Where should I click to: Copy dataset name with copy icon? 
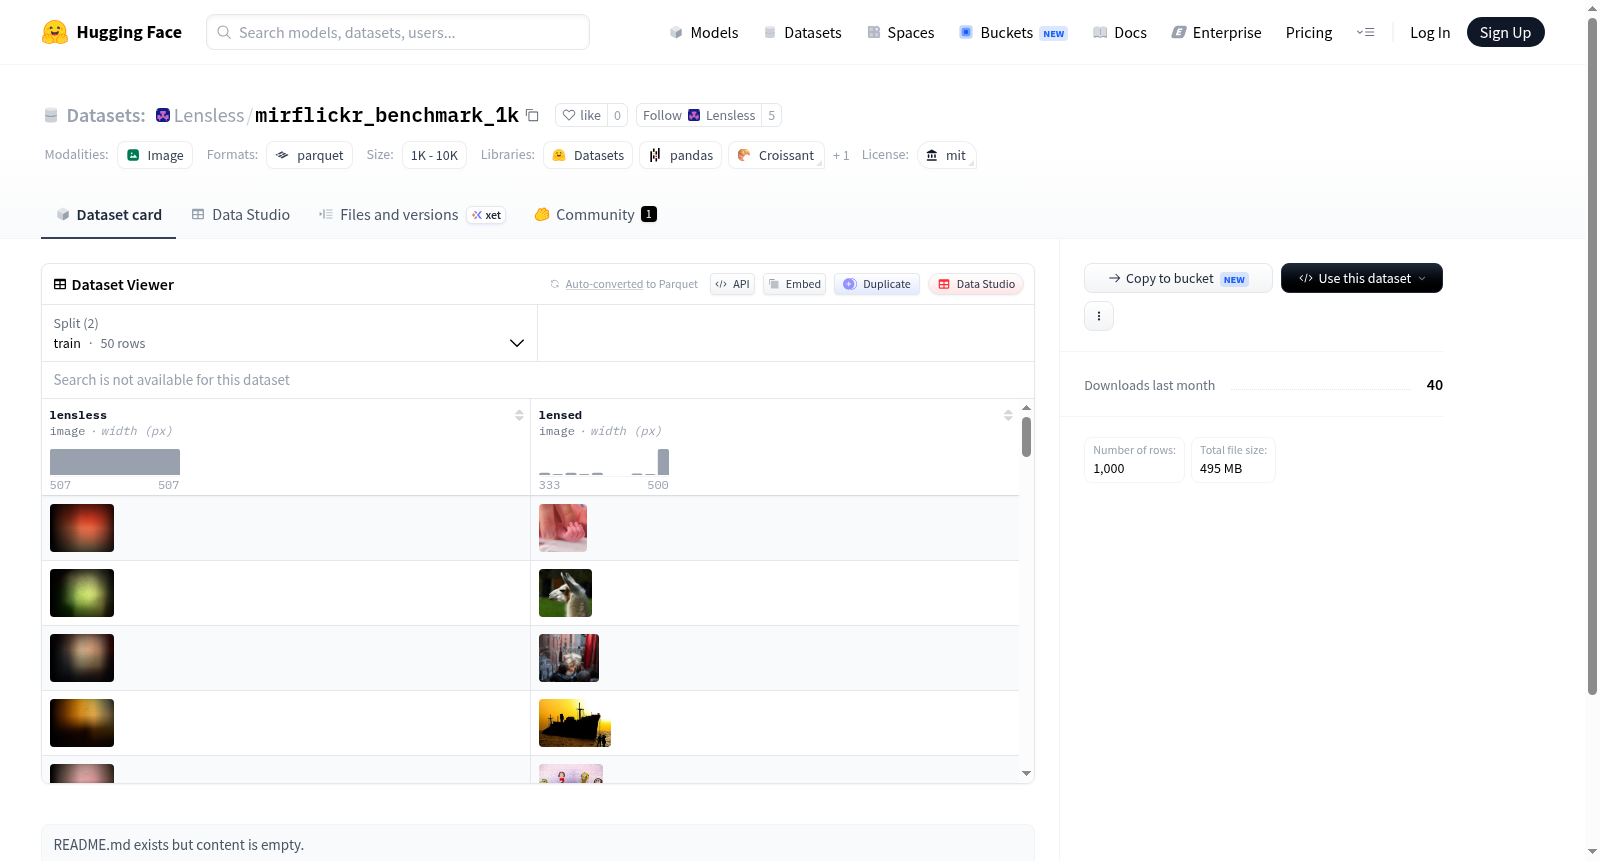pos(533,115)
